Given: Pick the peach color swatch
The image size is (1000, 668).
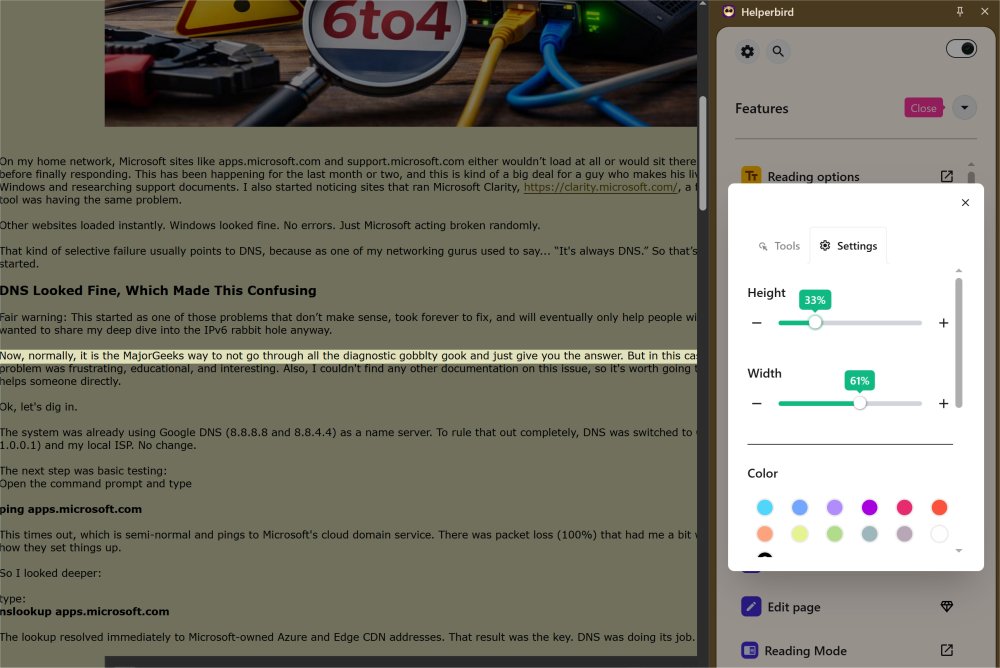Looking at the screenshot, I should 765,533.
